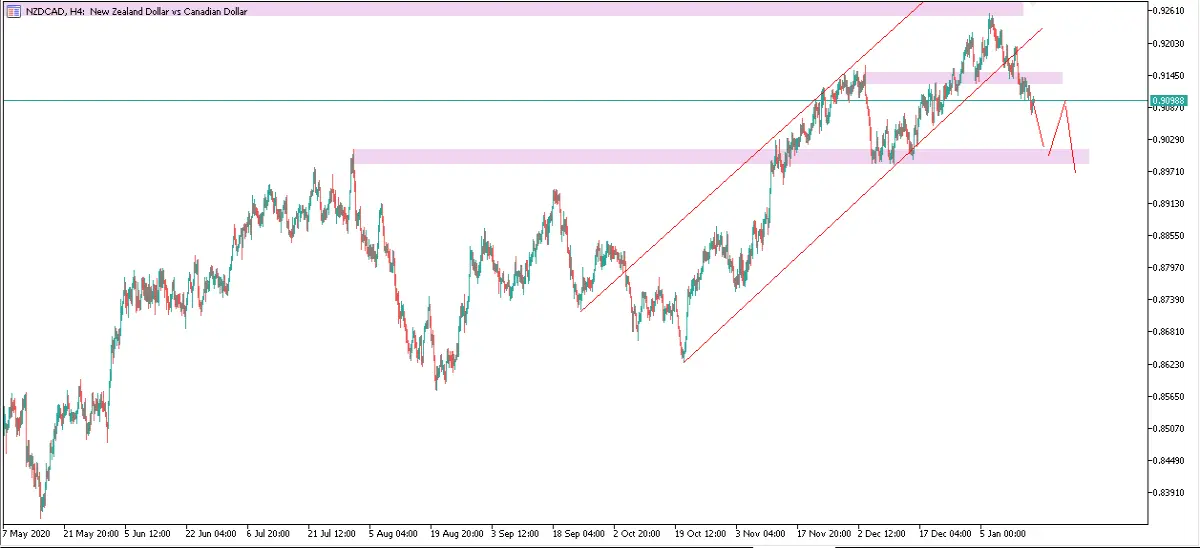The height and width of the screenshot is (548, 1200).
Task: Select the current price label 0.90988
Action: 1168,100
